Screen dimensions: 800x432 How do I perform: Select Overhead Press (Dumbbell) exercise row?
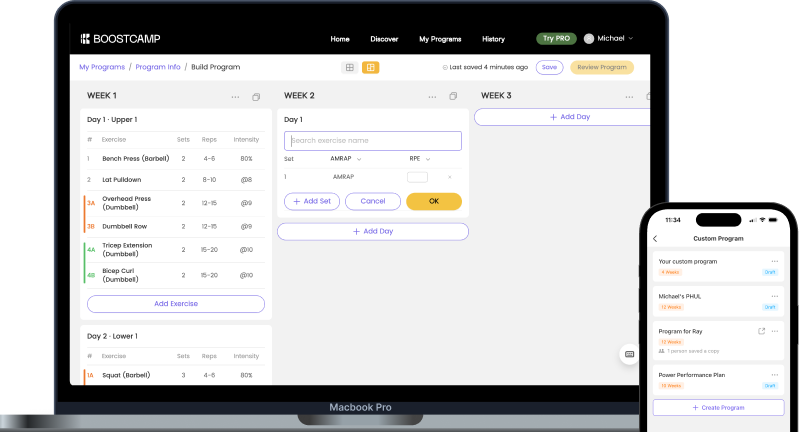176,203
